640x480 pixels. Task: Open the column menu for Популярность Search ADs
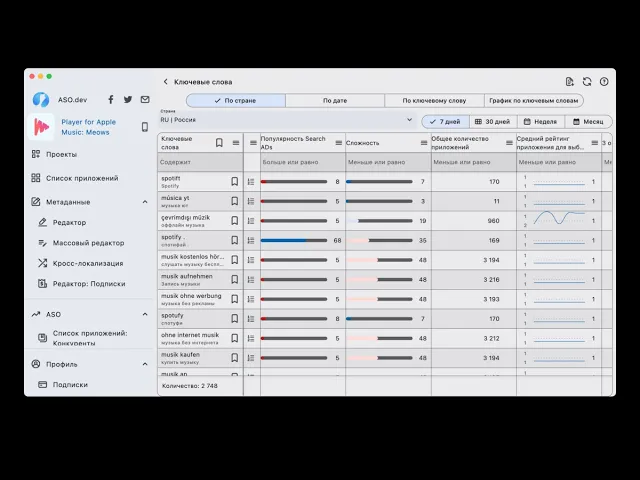(338, 142)
